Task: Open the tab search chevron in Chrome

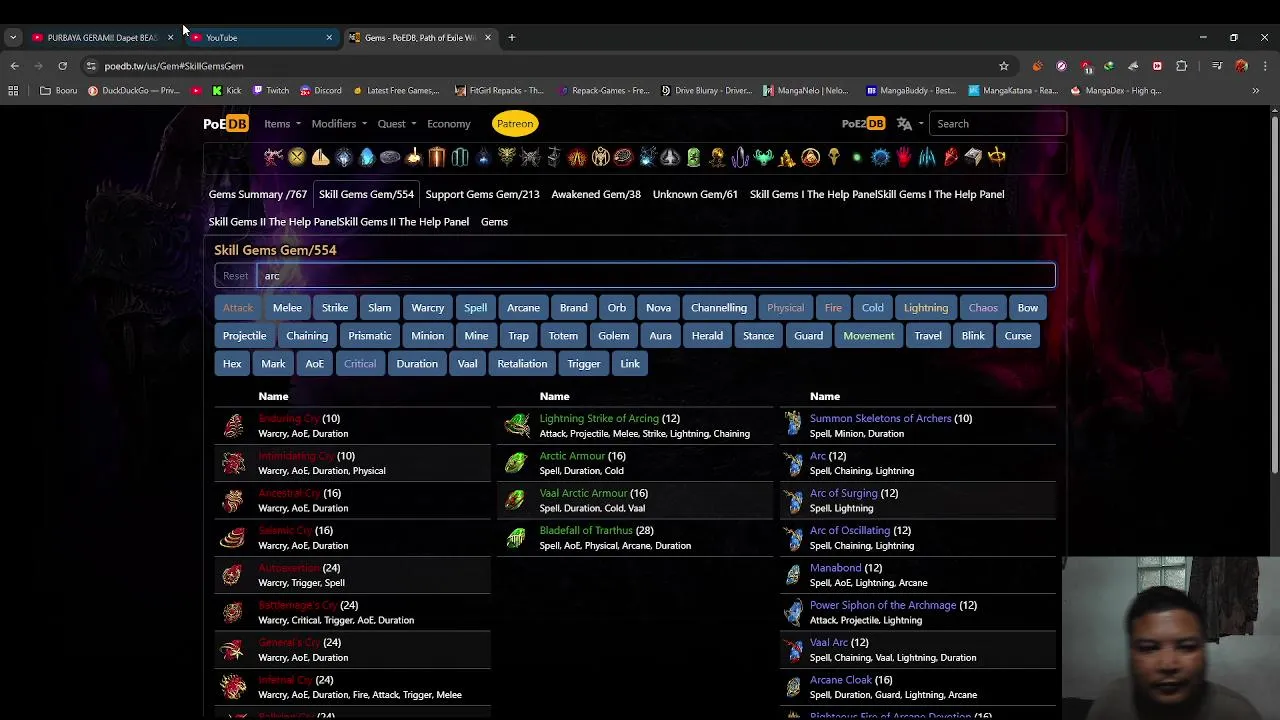Action: pyautogui.click(x=13, y=38)
